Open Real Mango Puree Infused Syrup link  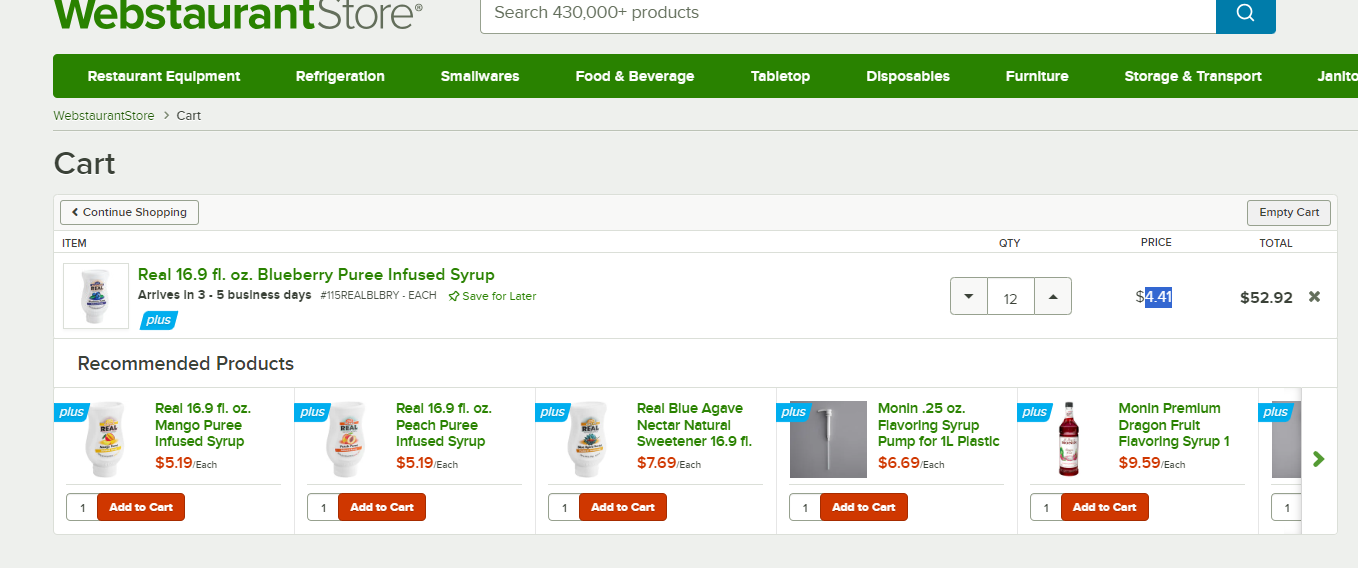[x=203, y=425]
